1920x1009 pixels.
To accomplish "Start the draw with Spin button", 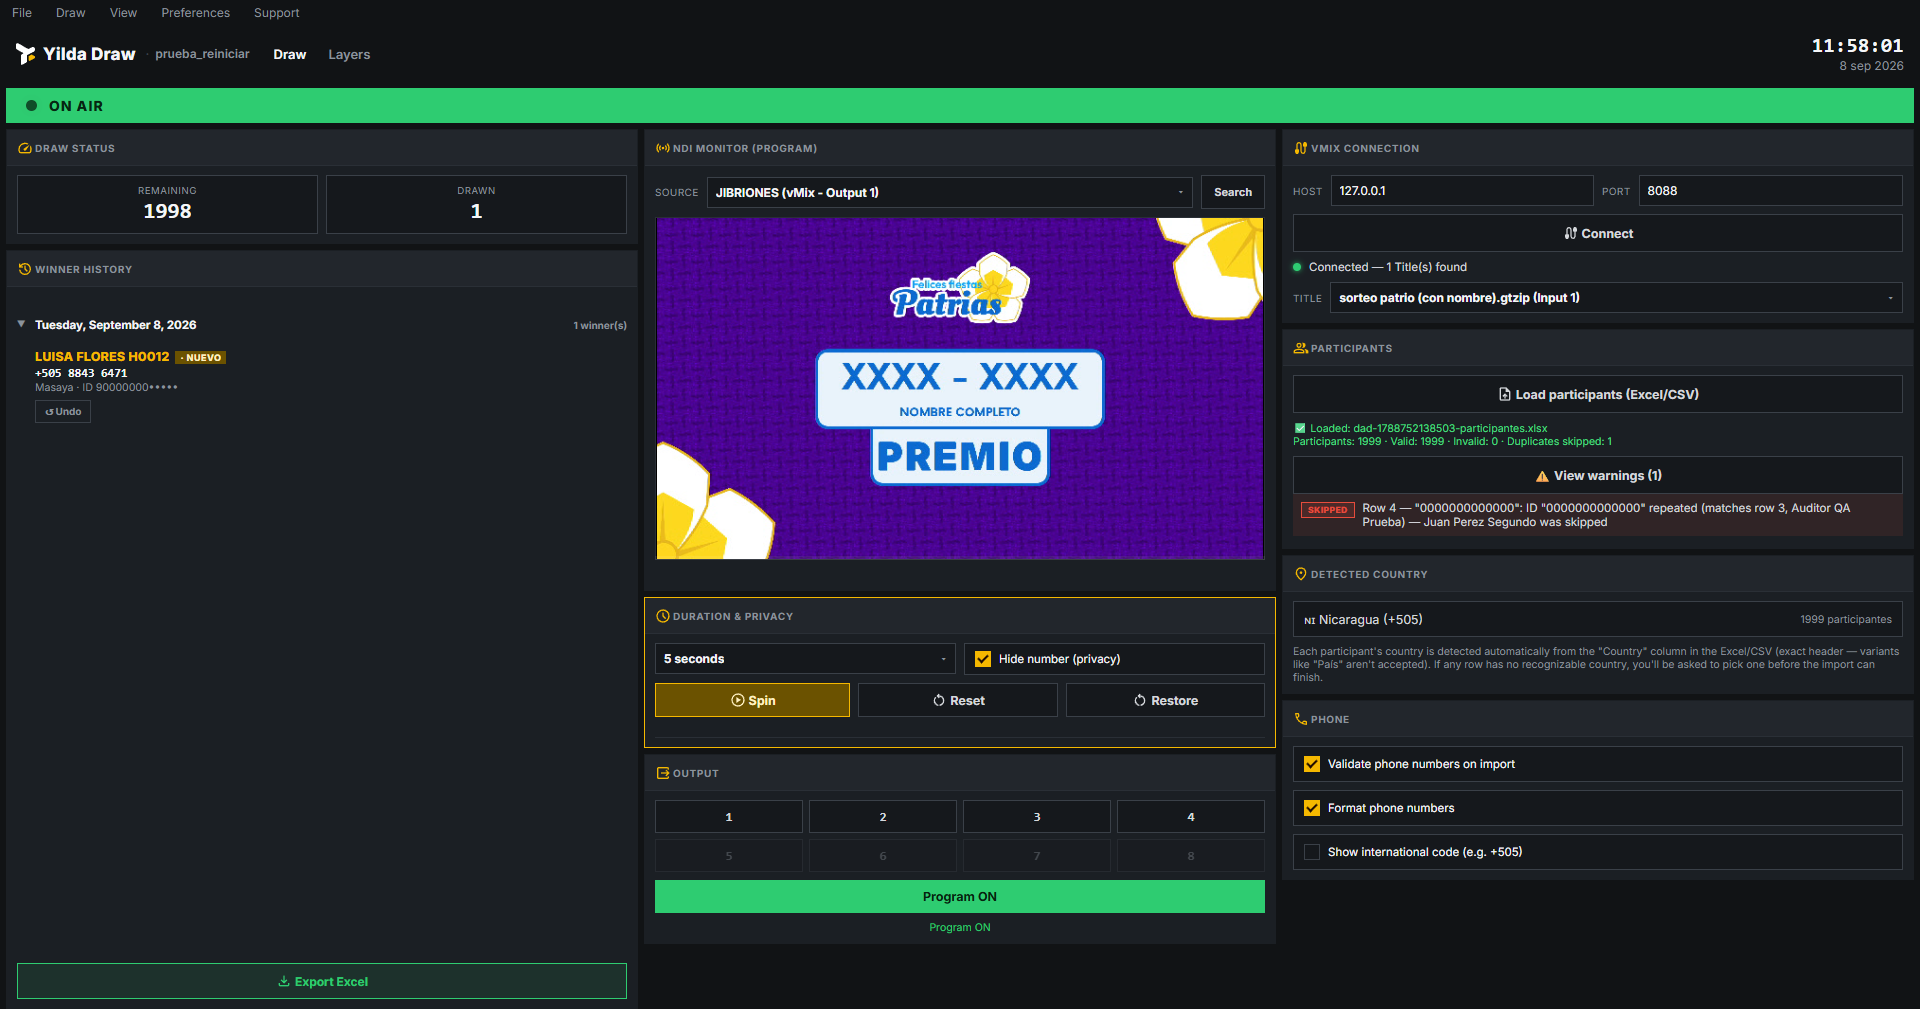I will tap(752, 700).
